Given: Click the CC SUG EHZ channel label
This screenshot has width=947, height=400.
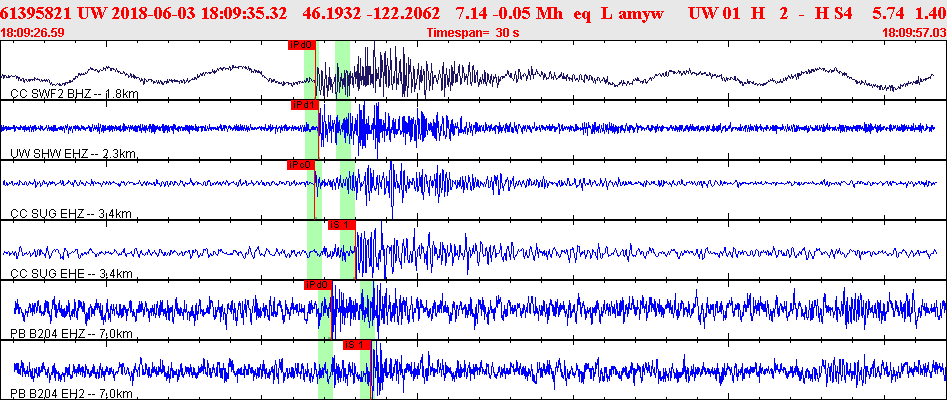Looking at the screenshot, I should [x=71, y=214].
